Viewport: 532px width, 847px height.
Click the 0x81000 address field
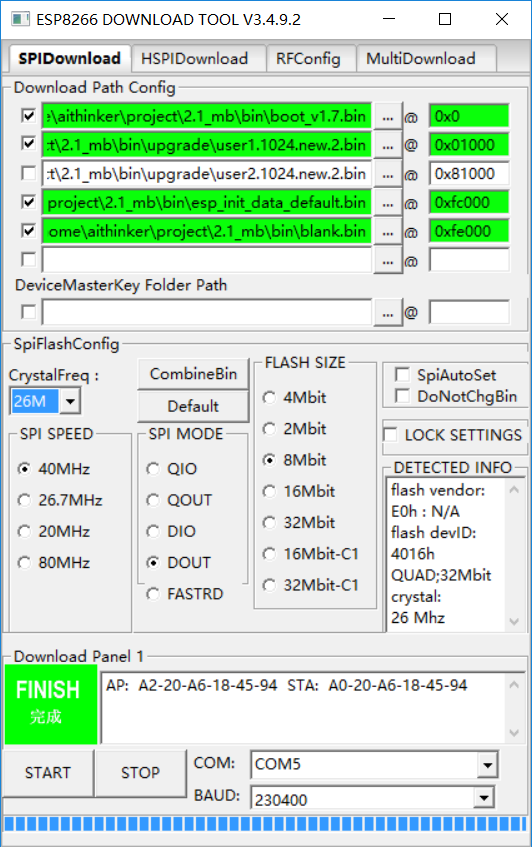[x=469, y=174]
